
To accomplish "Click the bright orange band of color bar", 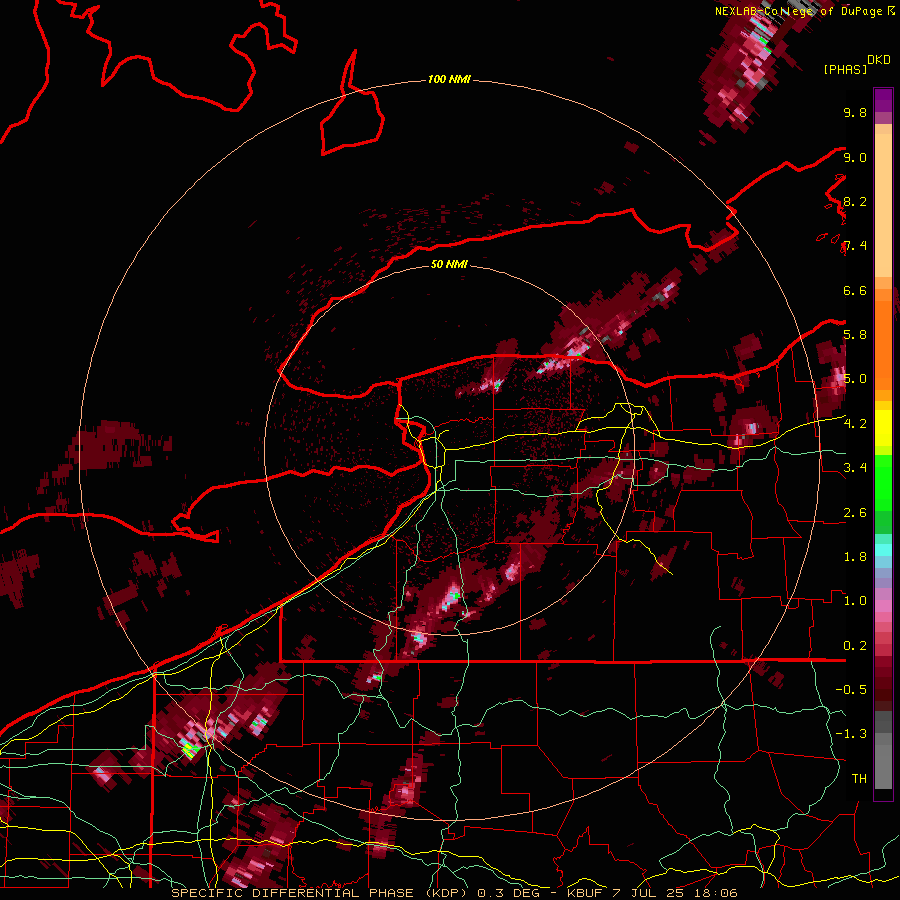I will [883, 344].
